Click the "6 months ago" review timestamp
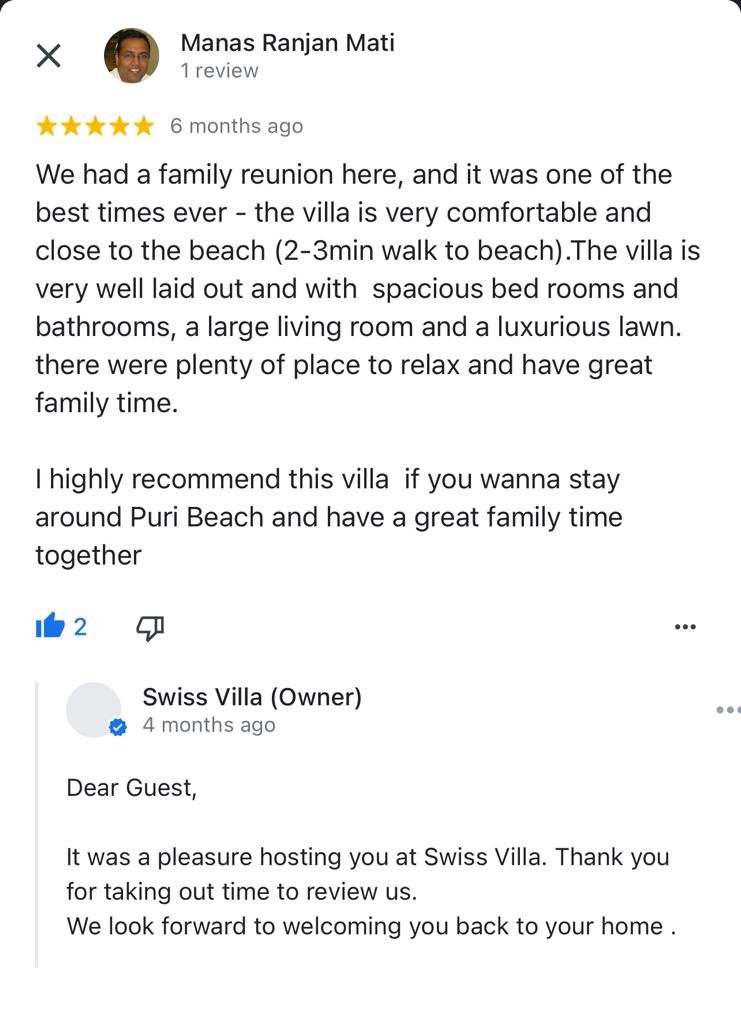This screenshot has width=741, height=1024. 236,126
